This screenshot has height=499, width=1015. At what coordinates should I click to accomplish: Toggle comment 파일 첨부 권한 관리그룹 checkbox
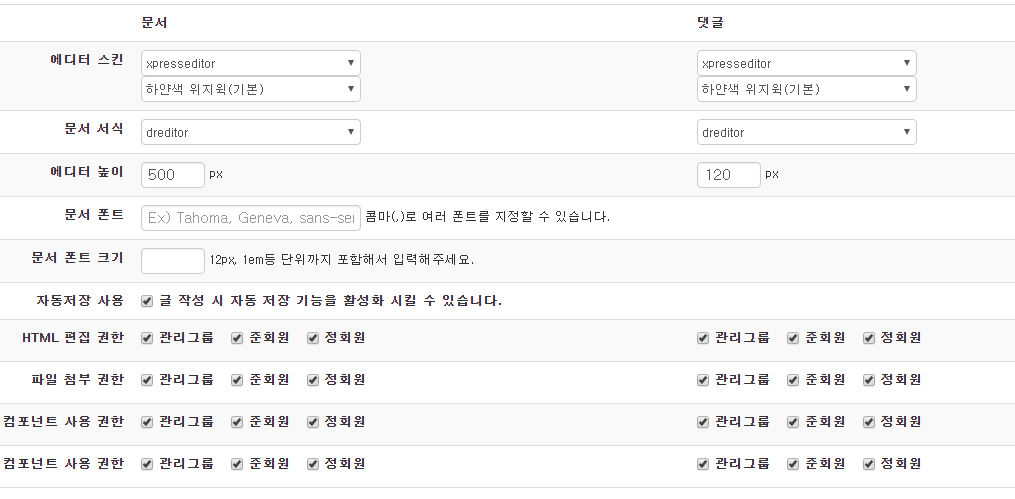pyautogui.click(x=703, y=380)
